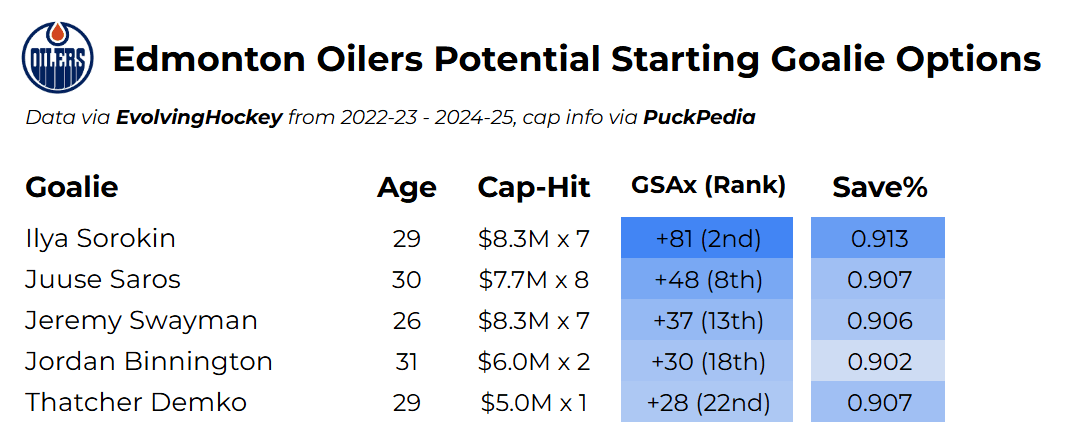The image size is (1072, 439).
Task: Click Binnington's 0.902 save percentage cell
Action: click(878, 361)
